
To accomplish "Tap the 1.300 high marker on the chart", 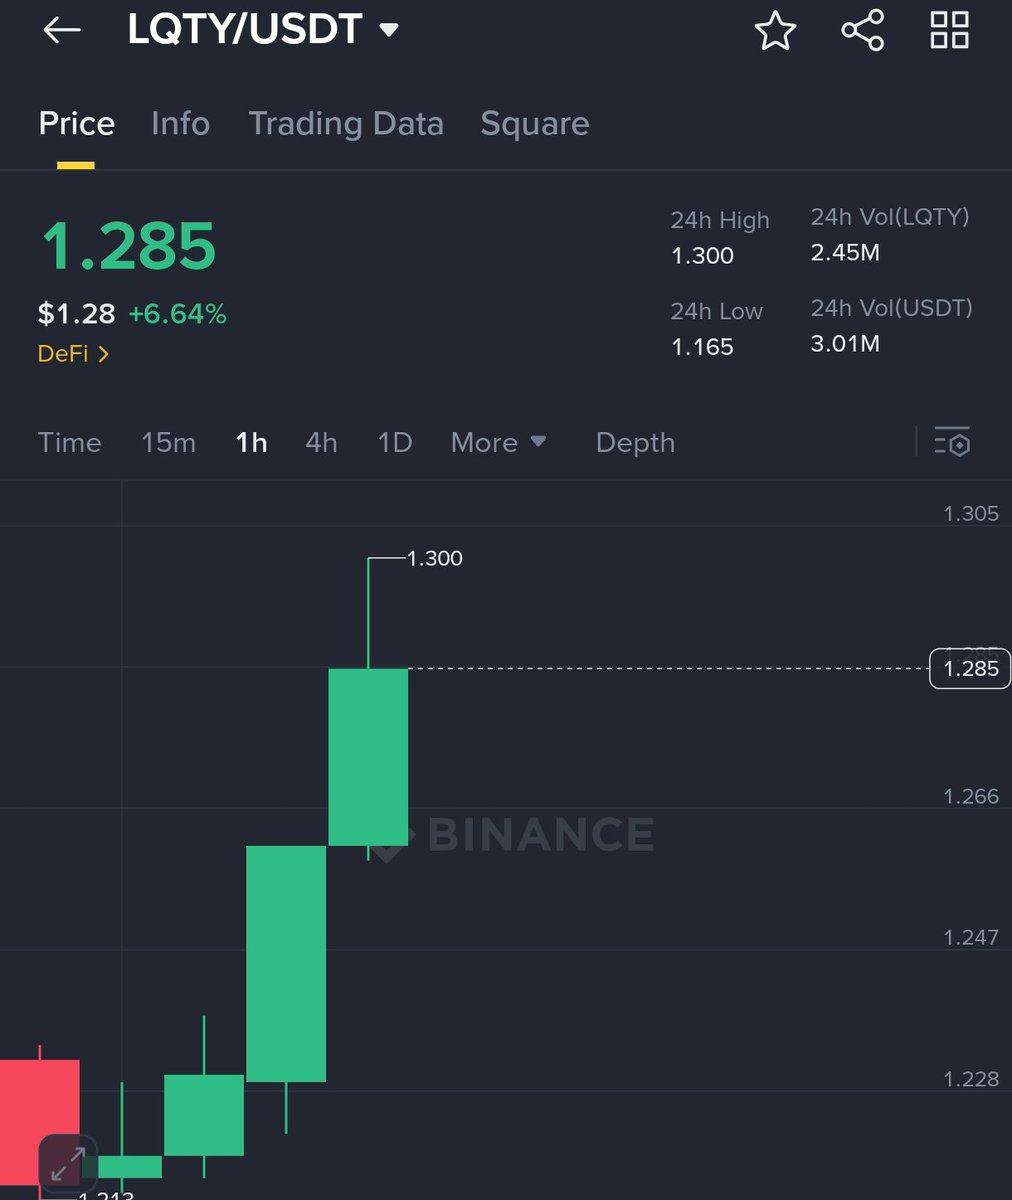I will click(x=435, y=558).
